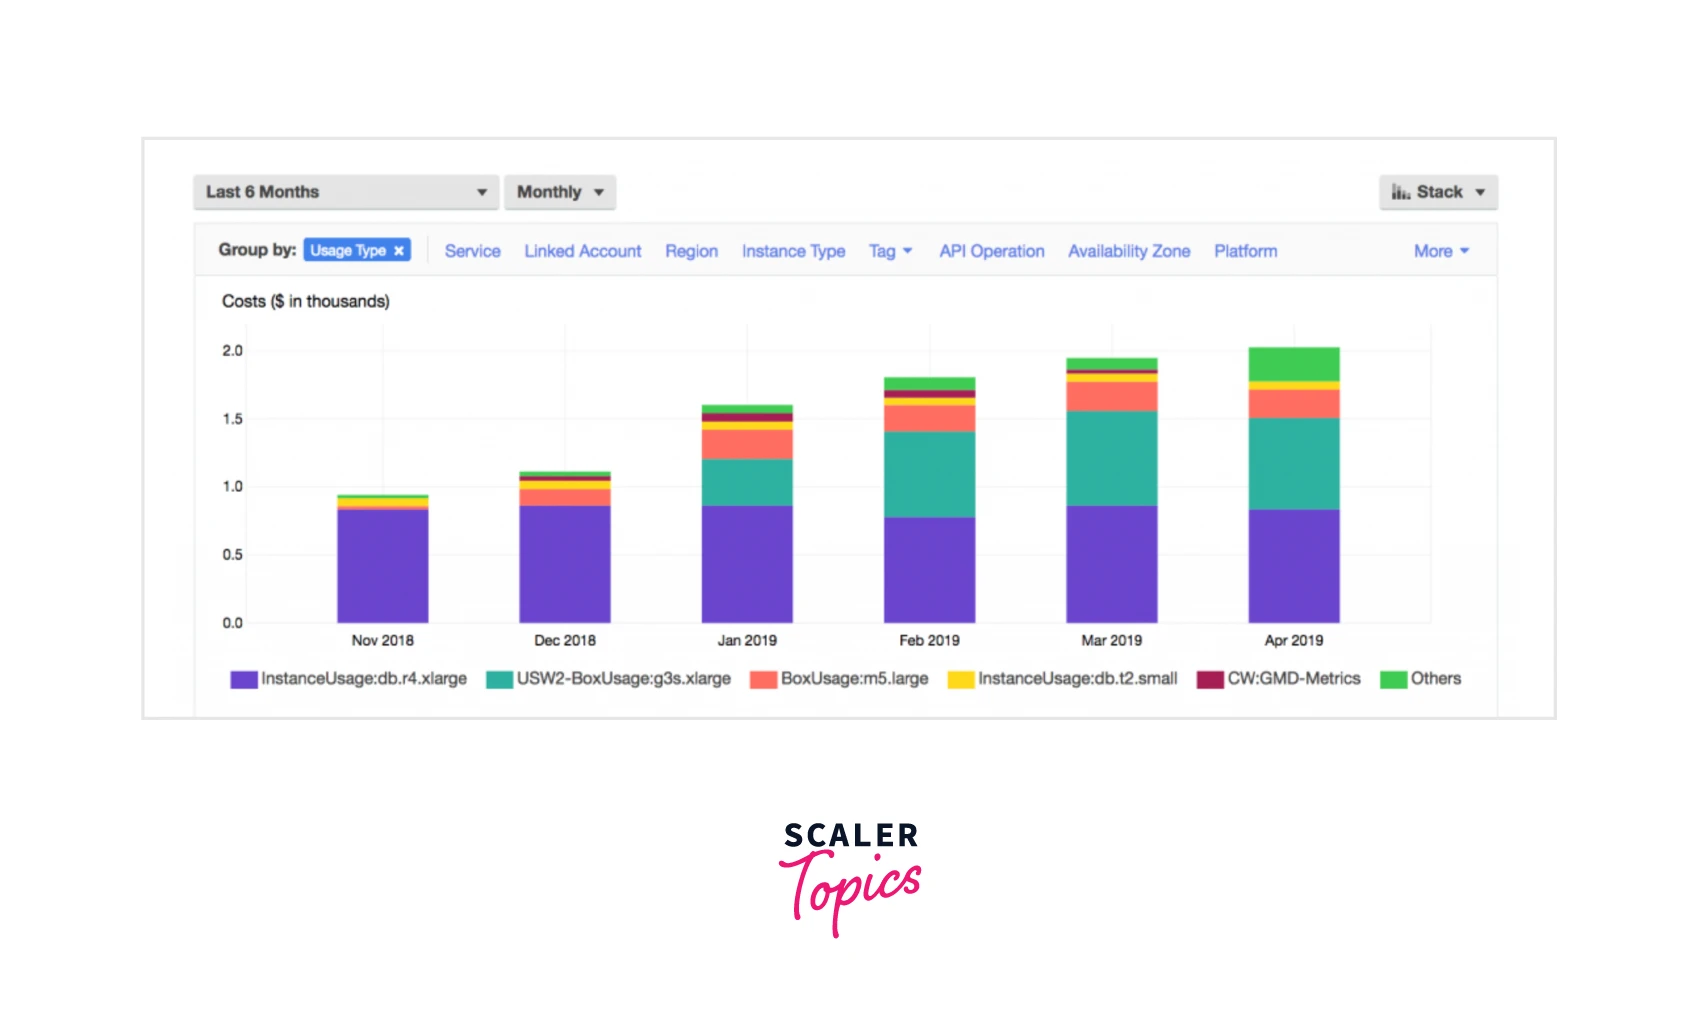
Task: Click the purple segment of the Nov 2018 bar
Action: pyautogui.click(x=382, y=565)
